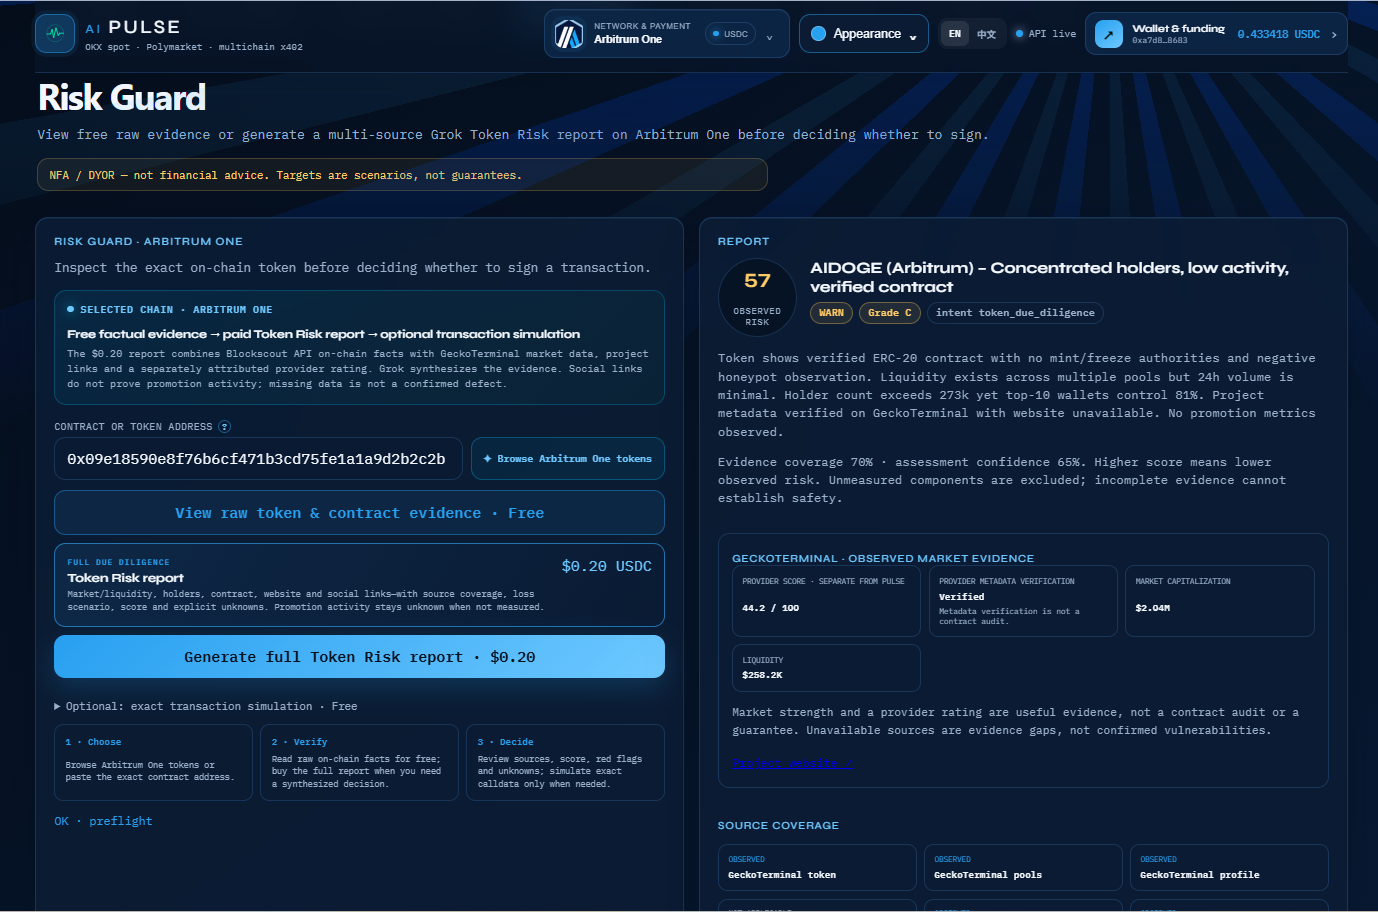Focus the contract or token address field

tap(258, 459)
